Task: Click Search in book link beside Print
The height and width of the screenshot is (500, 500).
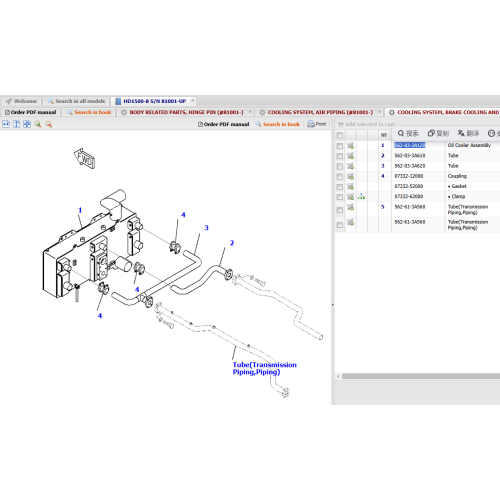Action: click(278, 124)
